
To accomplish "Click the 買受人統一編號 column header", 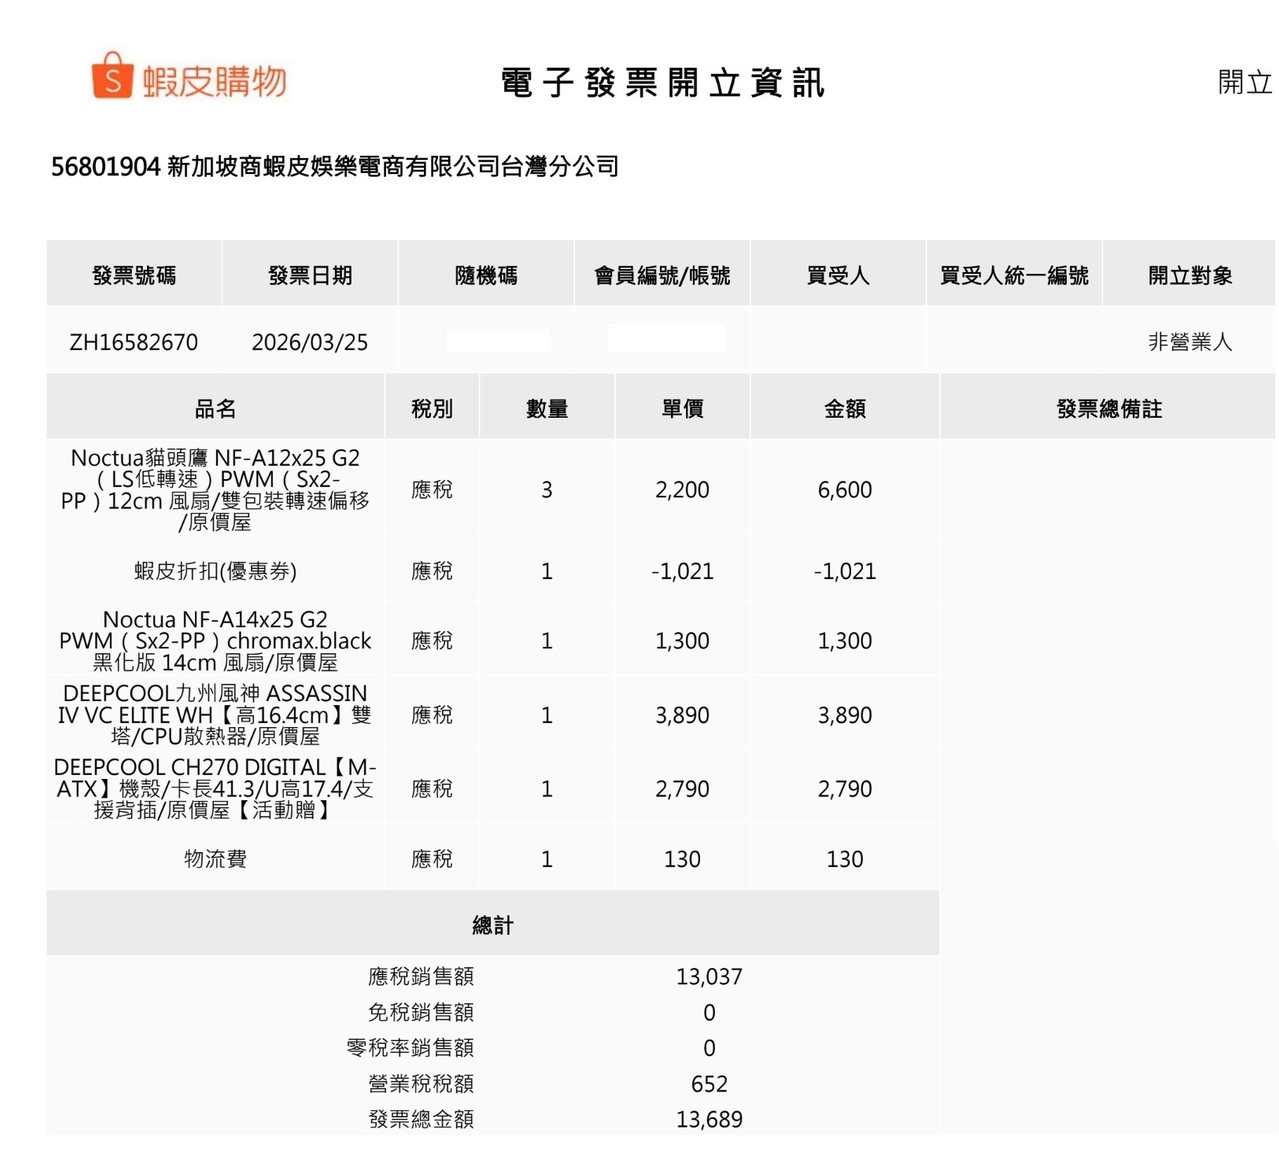I will (1014, 275).
